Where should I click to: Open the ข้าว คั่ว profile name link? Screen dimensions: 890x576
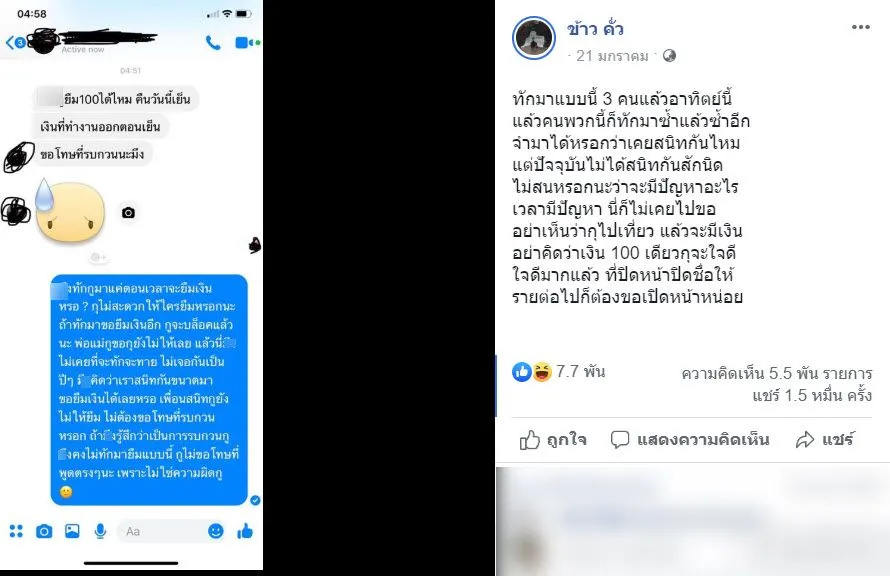595,28
